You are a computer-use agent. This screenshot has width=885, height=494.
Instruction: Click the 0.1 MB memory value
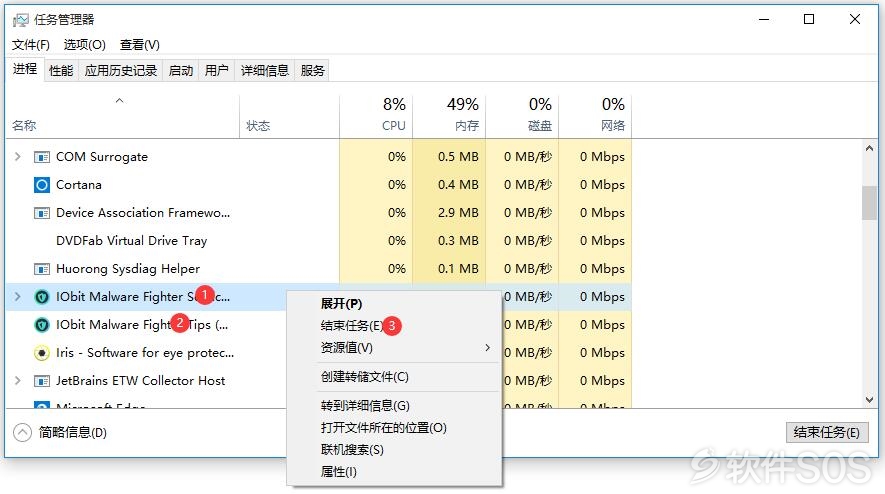click(458, 269)
